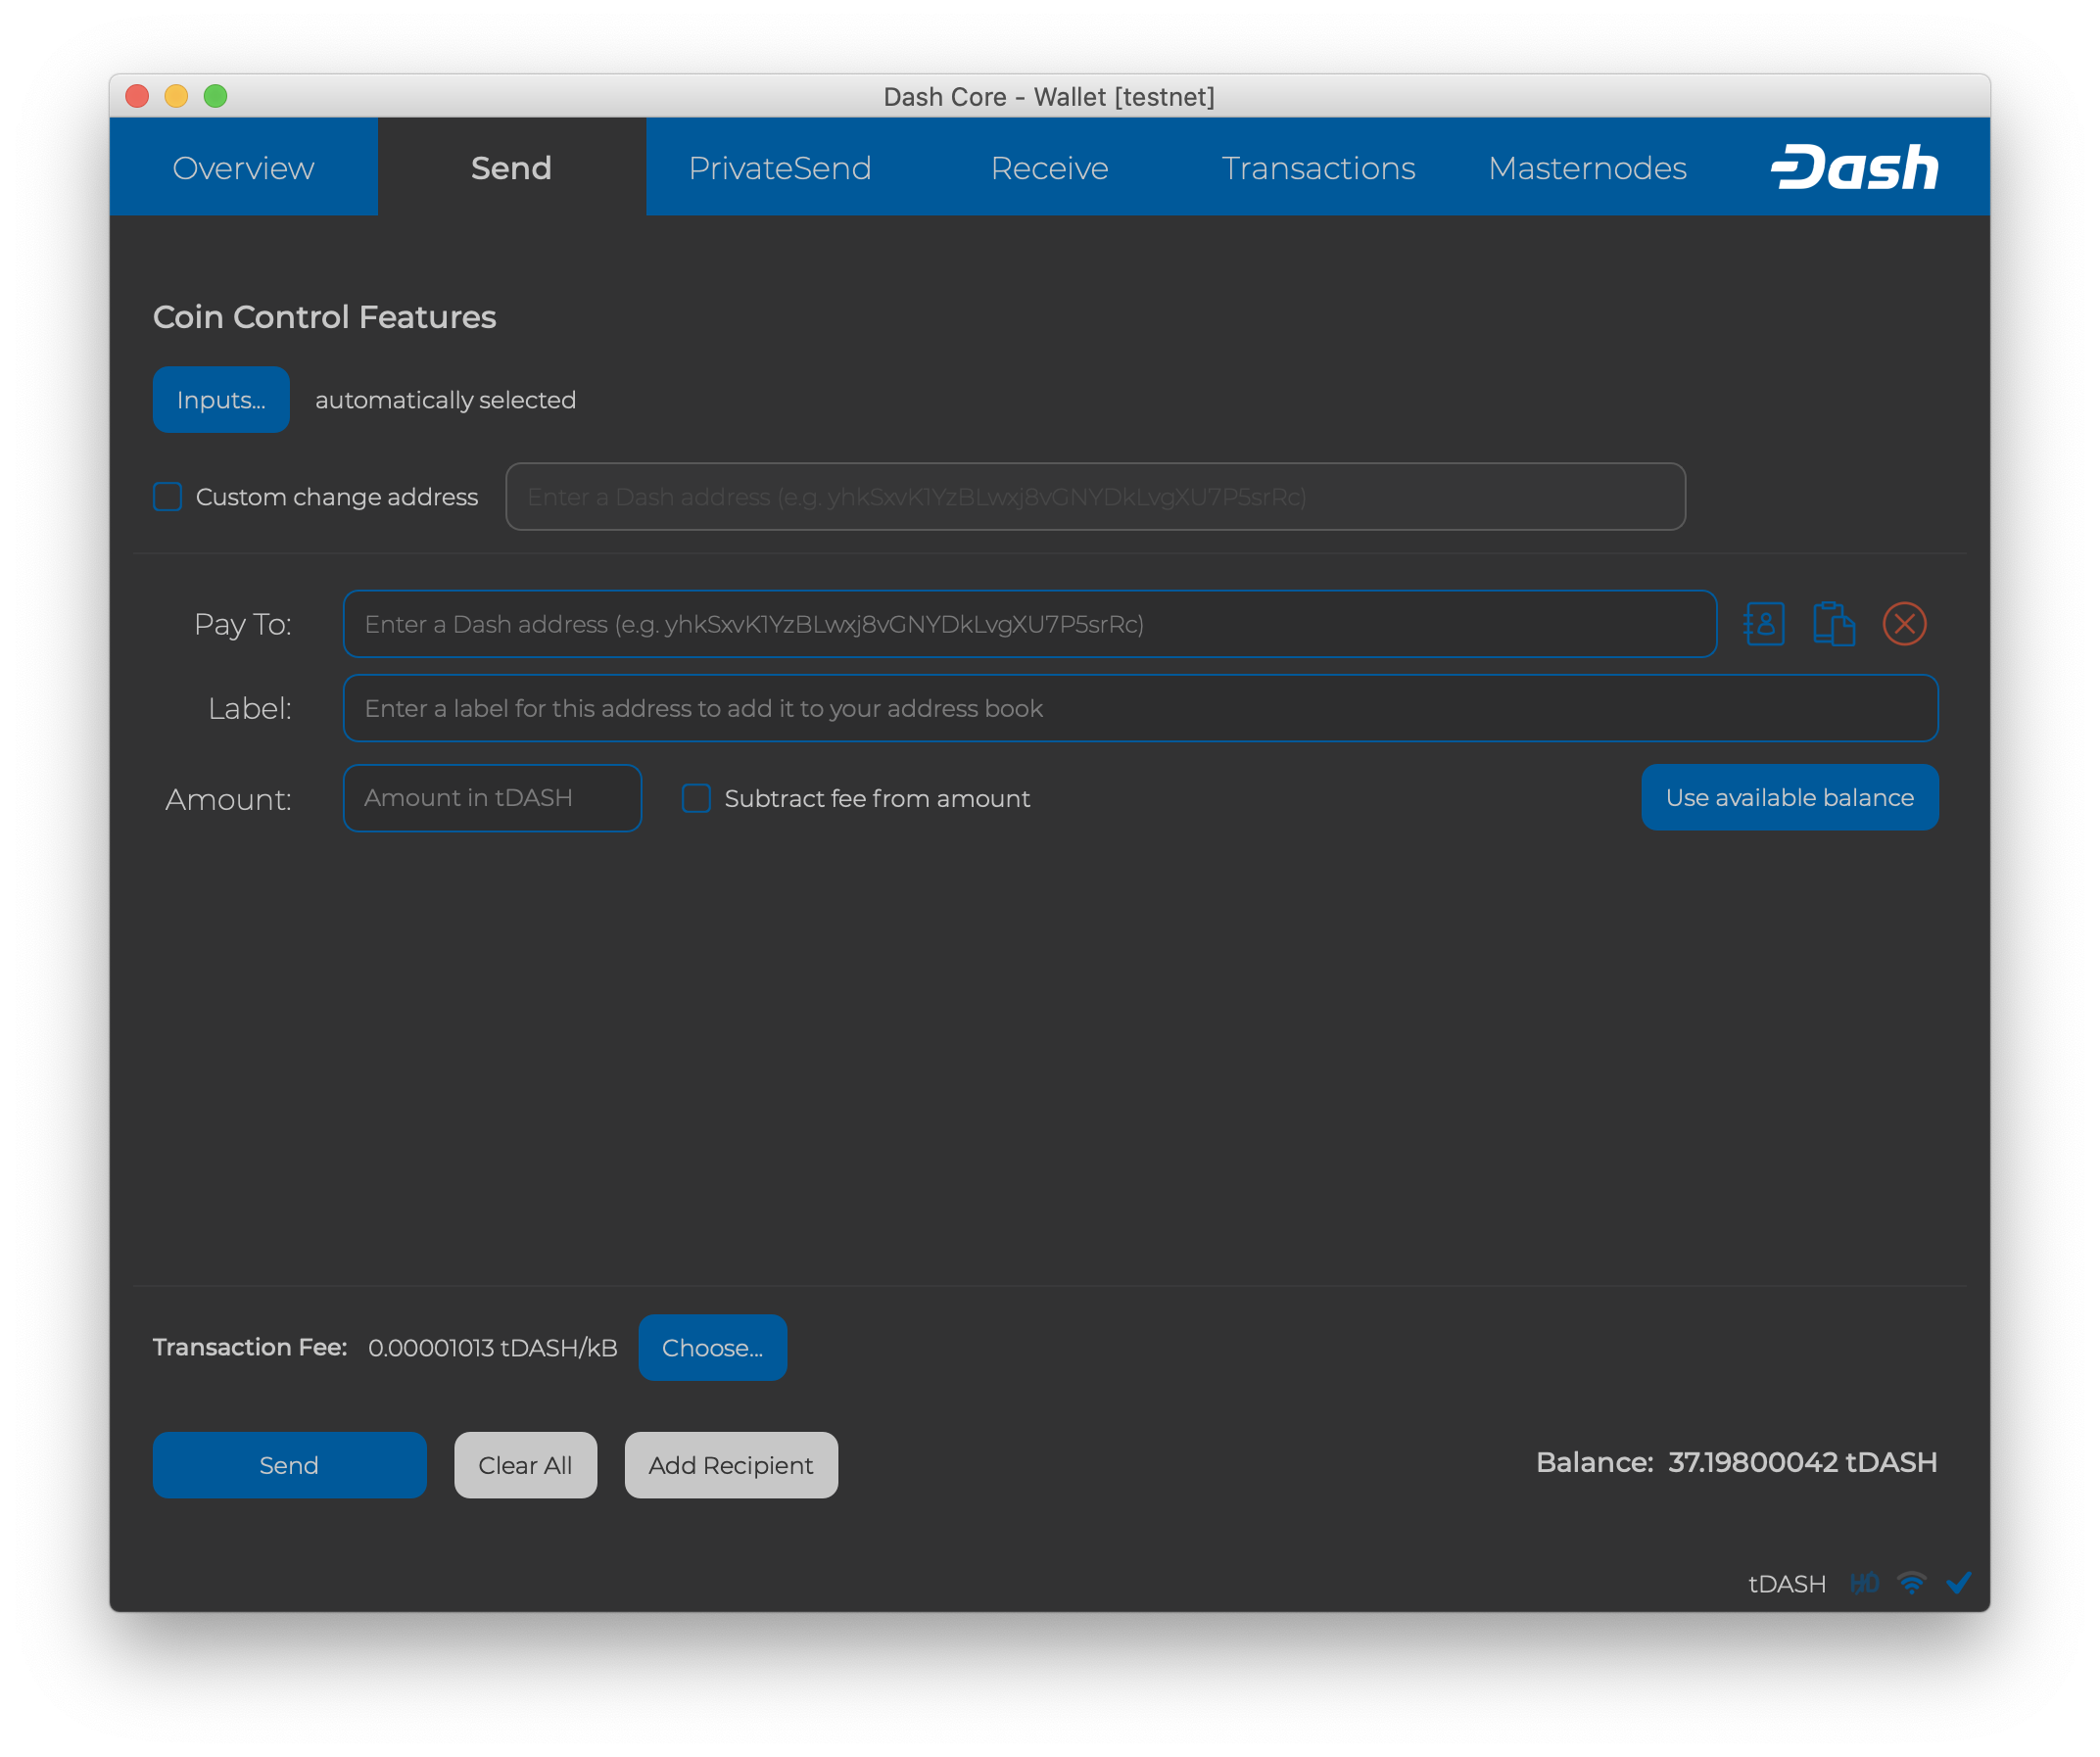
Task: Focus the Amount in tDASH field
Action: coord(492,798)
